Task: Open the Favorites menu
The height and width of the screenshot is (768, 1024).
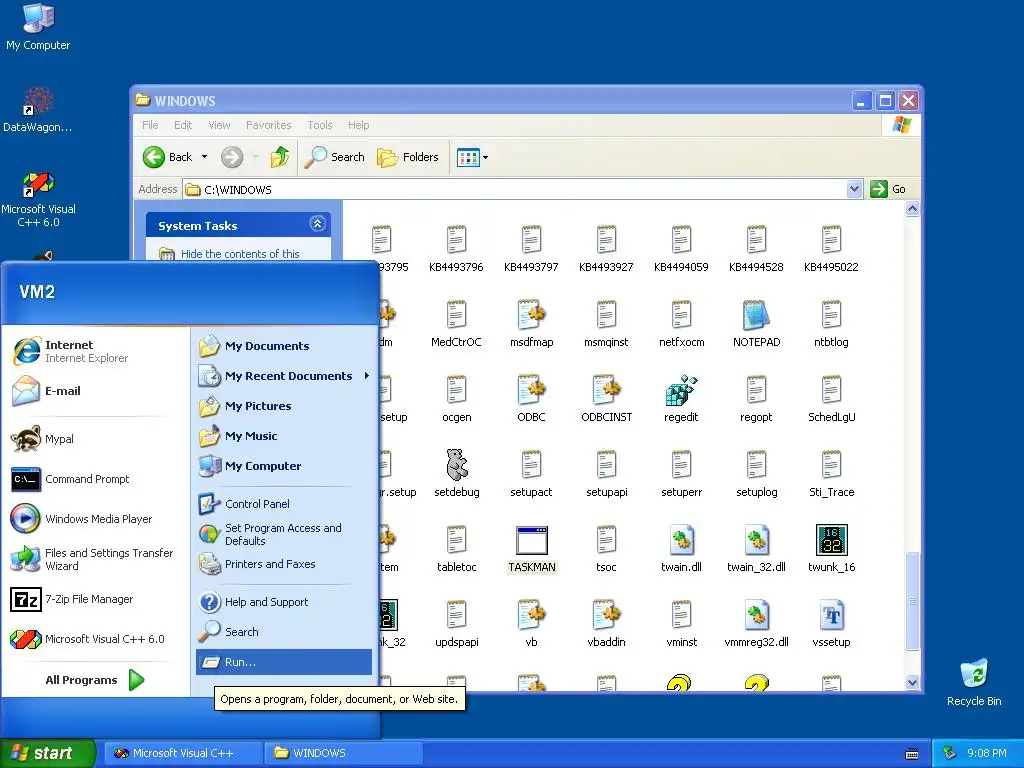Action: (268, 125)
